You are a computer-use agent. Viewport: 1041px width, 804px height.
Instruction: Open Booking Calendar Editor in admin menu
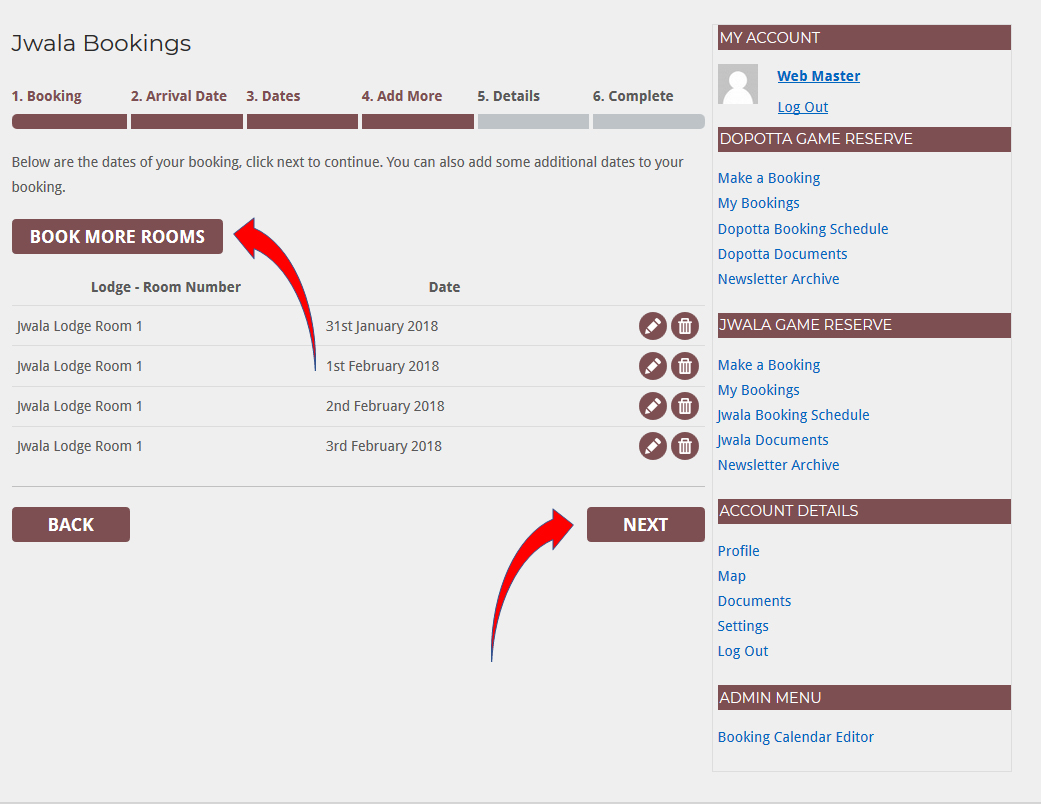795,737
